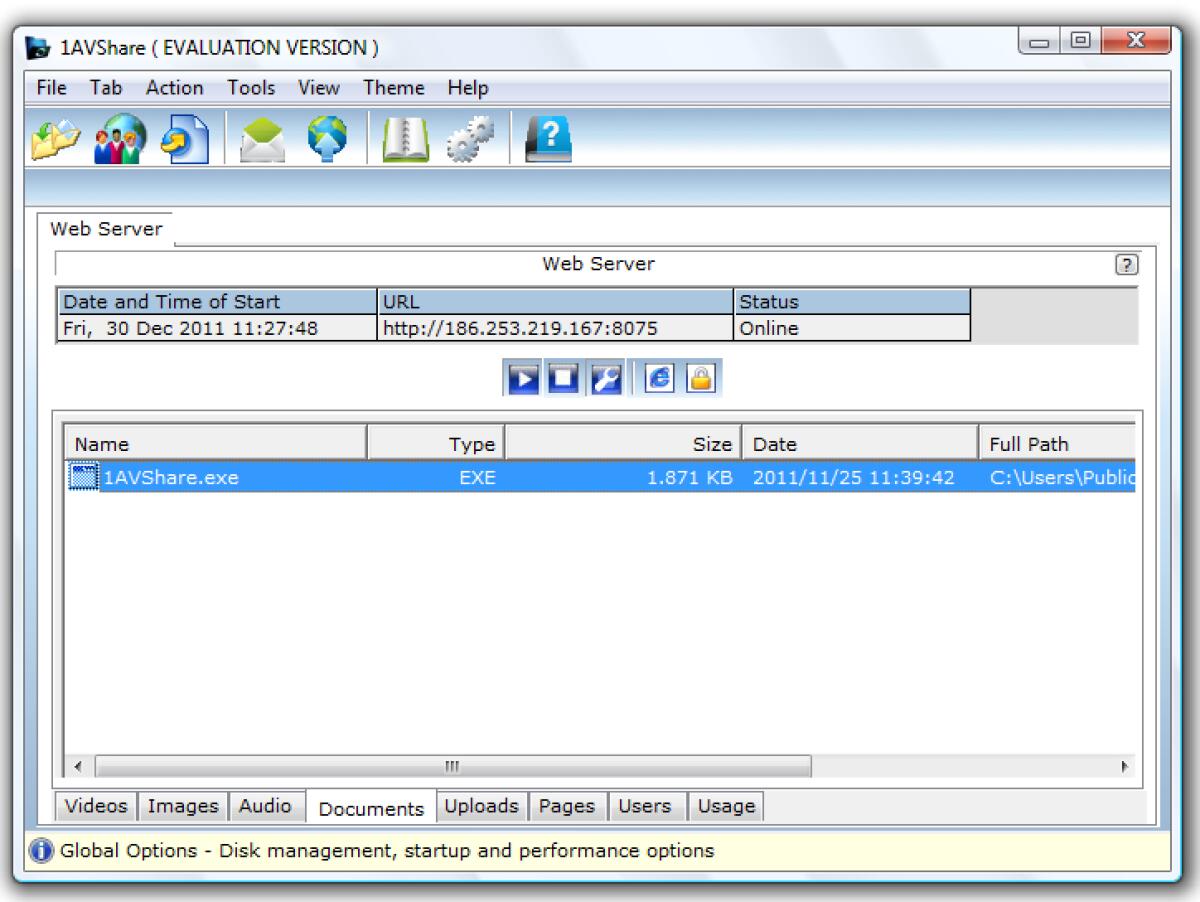Select the 1AVShare.exe file row
Viewport: 1200px width, 902px height.
400,477
